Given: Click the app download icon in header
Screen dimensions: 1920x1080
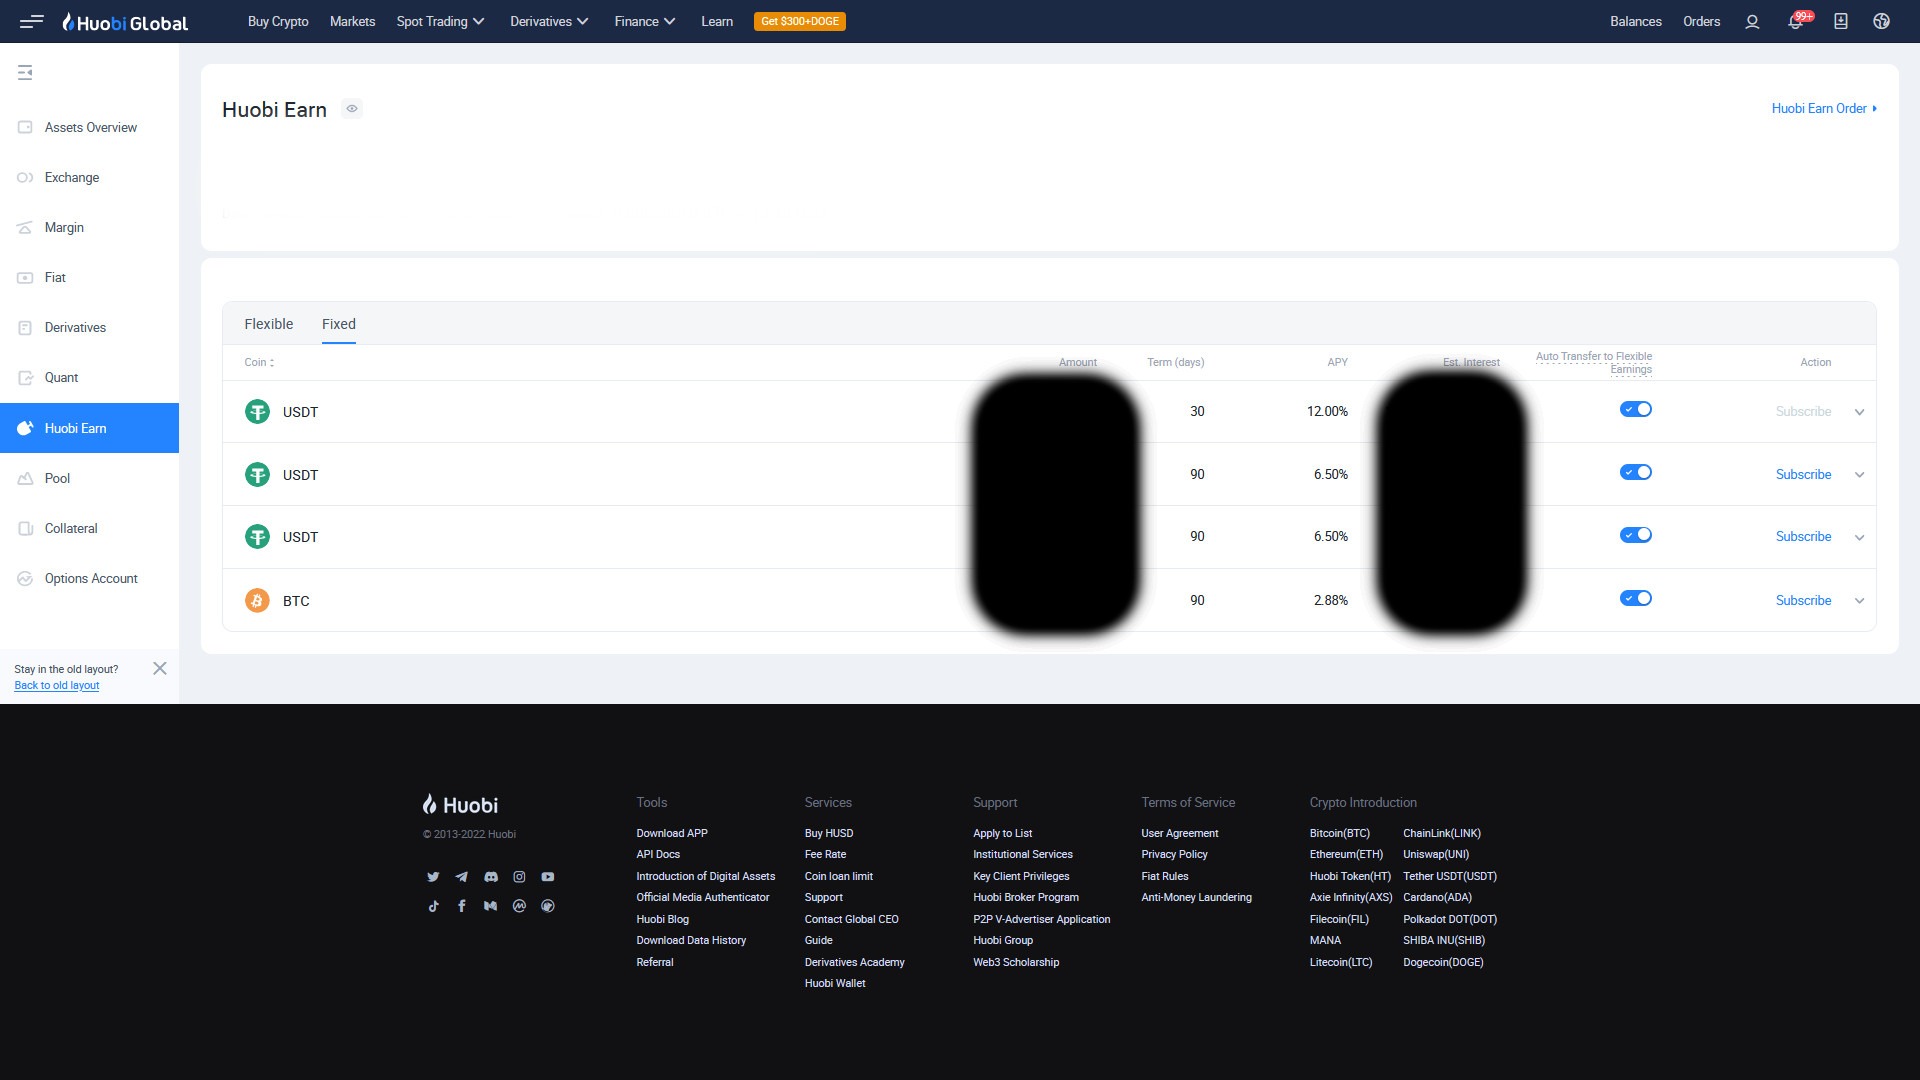Looking at the screenshot, I should point(1840,21).
